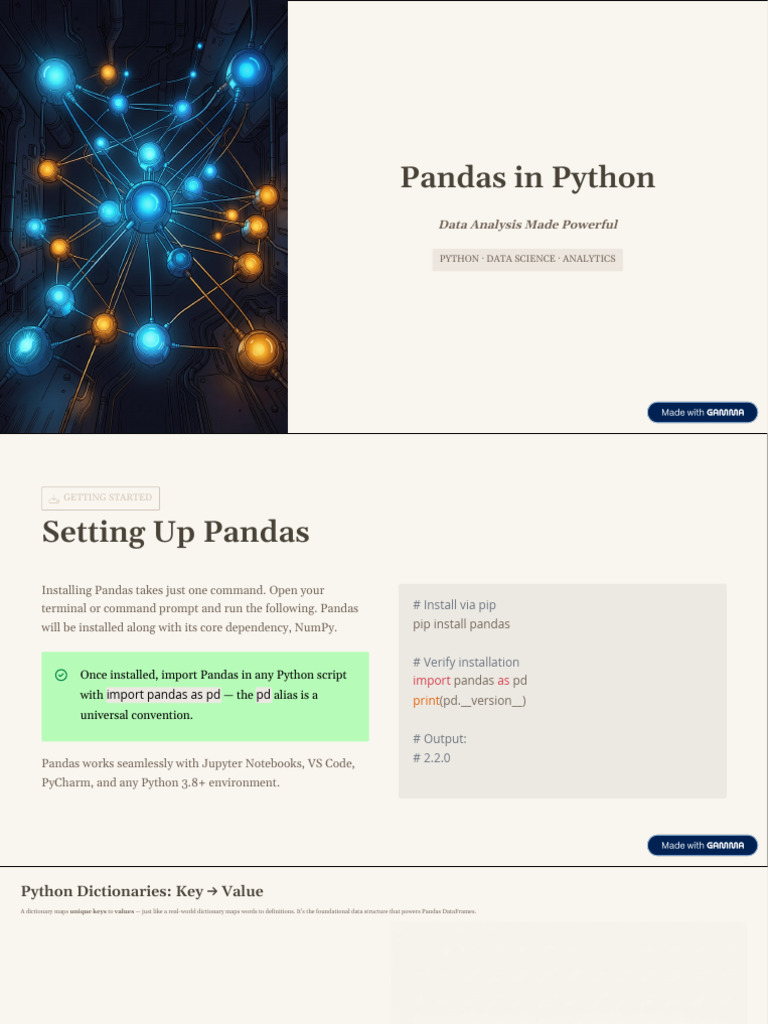
Task: Select inline import pandas as pd code in callout
Action: [x=163, y=694]
